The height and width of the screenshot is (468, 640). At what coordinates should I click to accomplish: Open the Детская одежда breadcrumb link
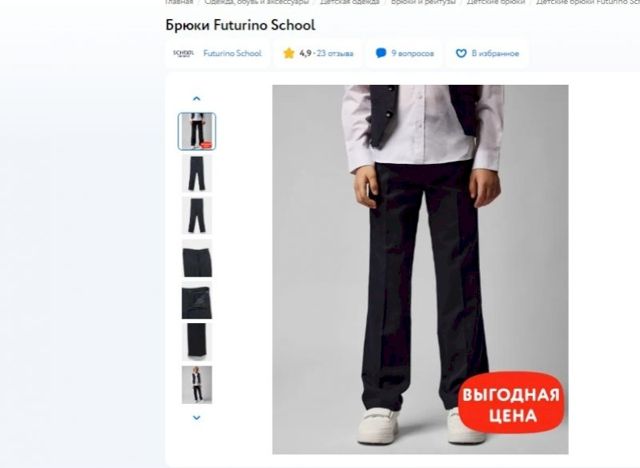(349, 2)
